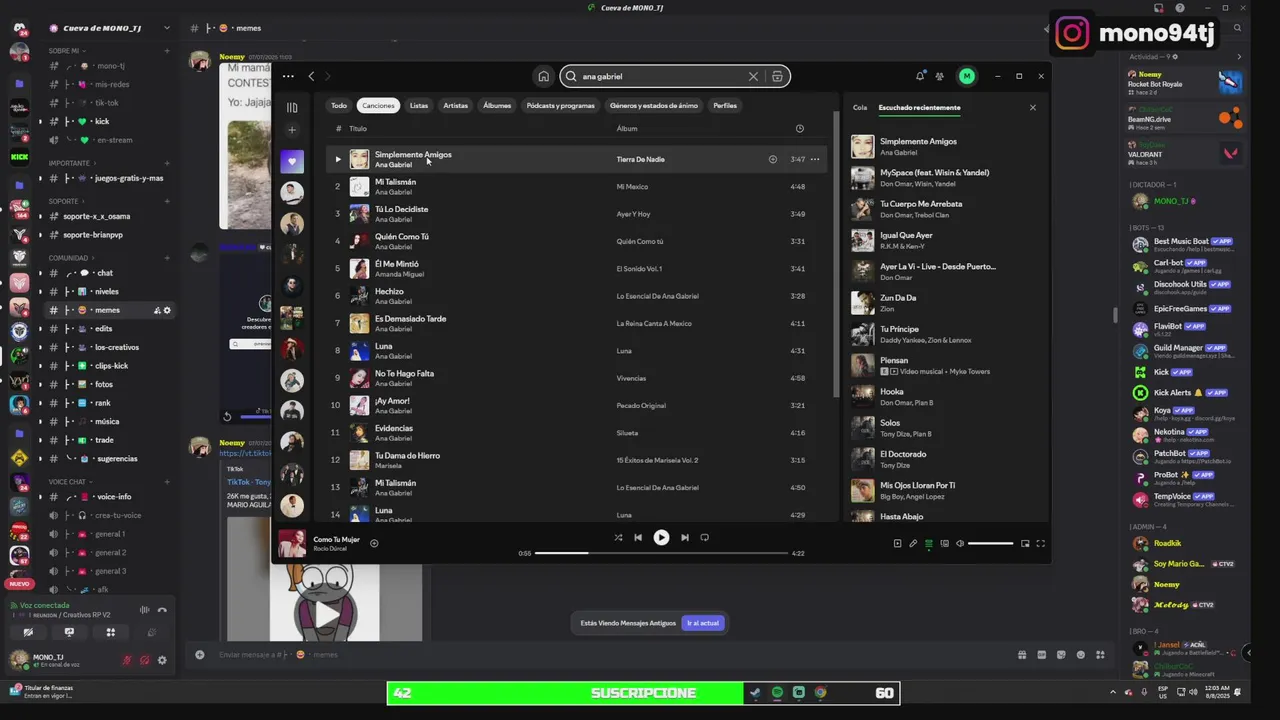Select the 'Álbumes' filter chip

point(497,105)
